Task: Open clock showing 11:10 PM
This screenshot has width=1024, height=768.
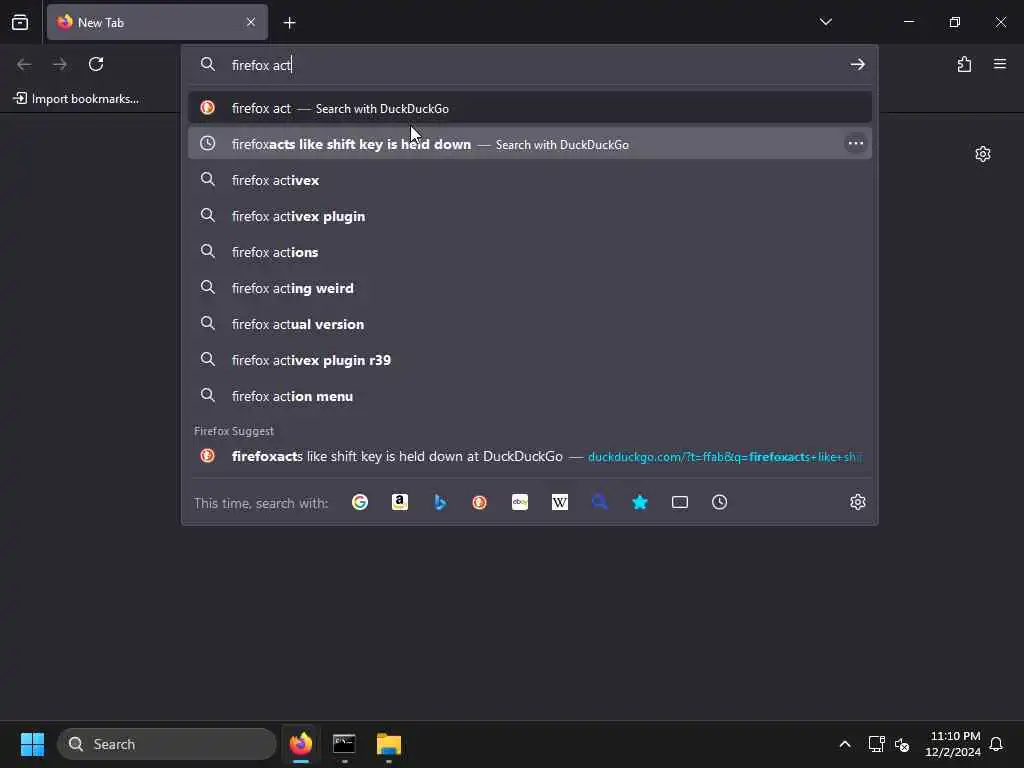Action: 953,744
